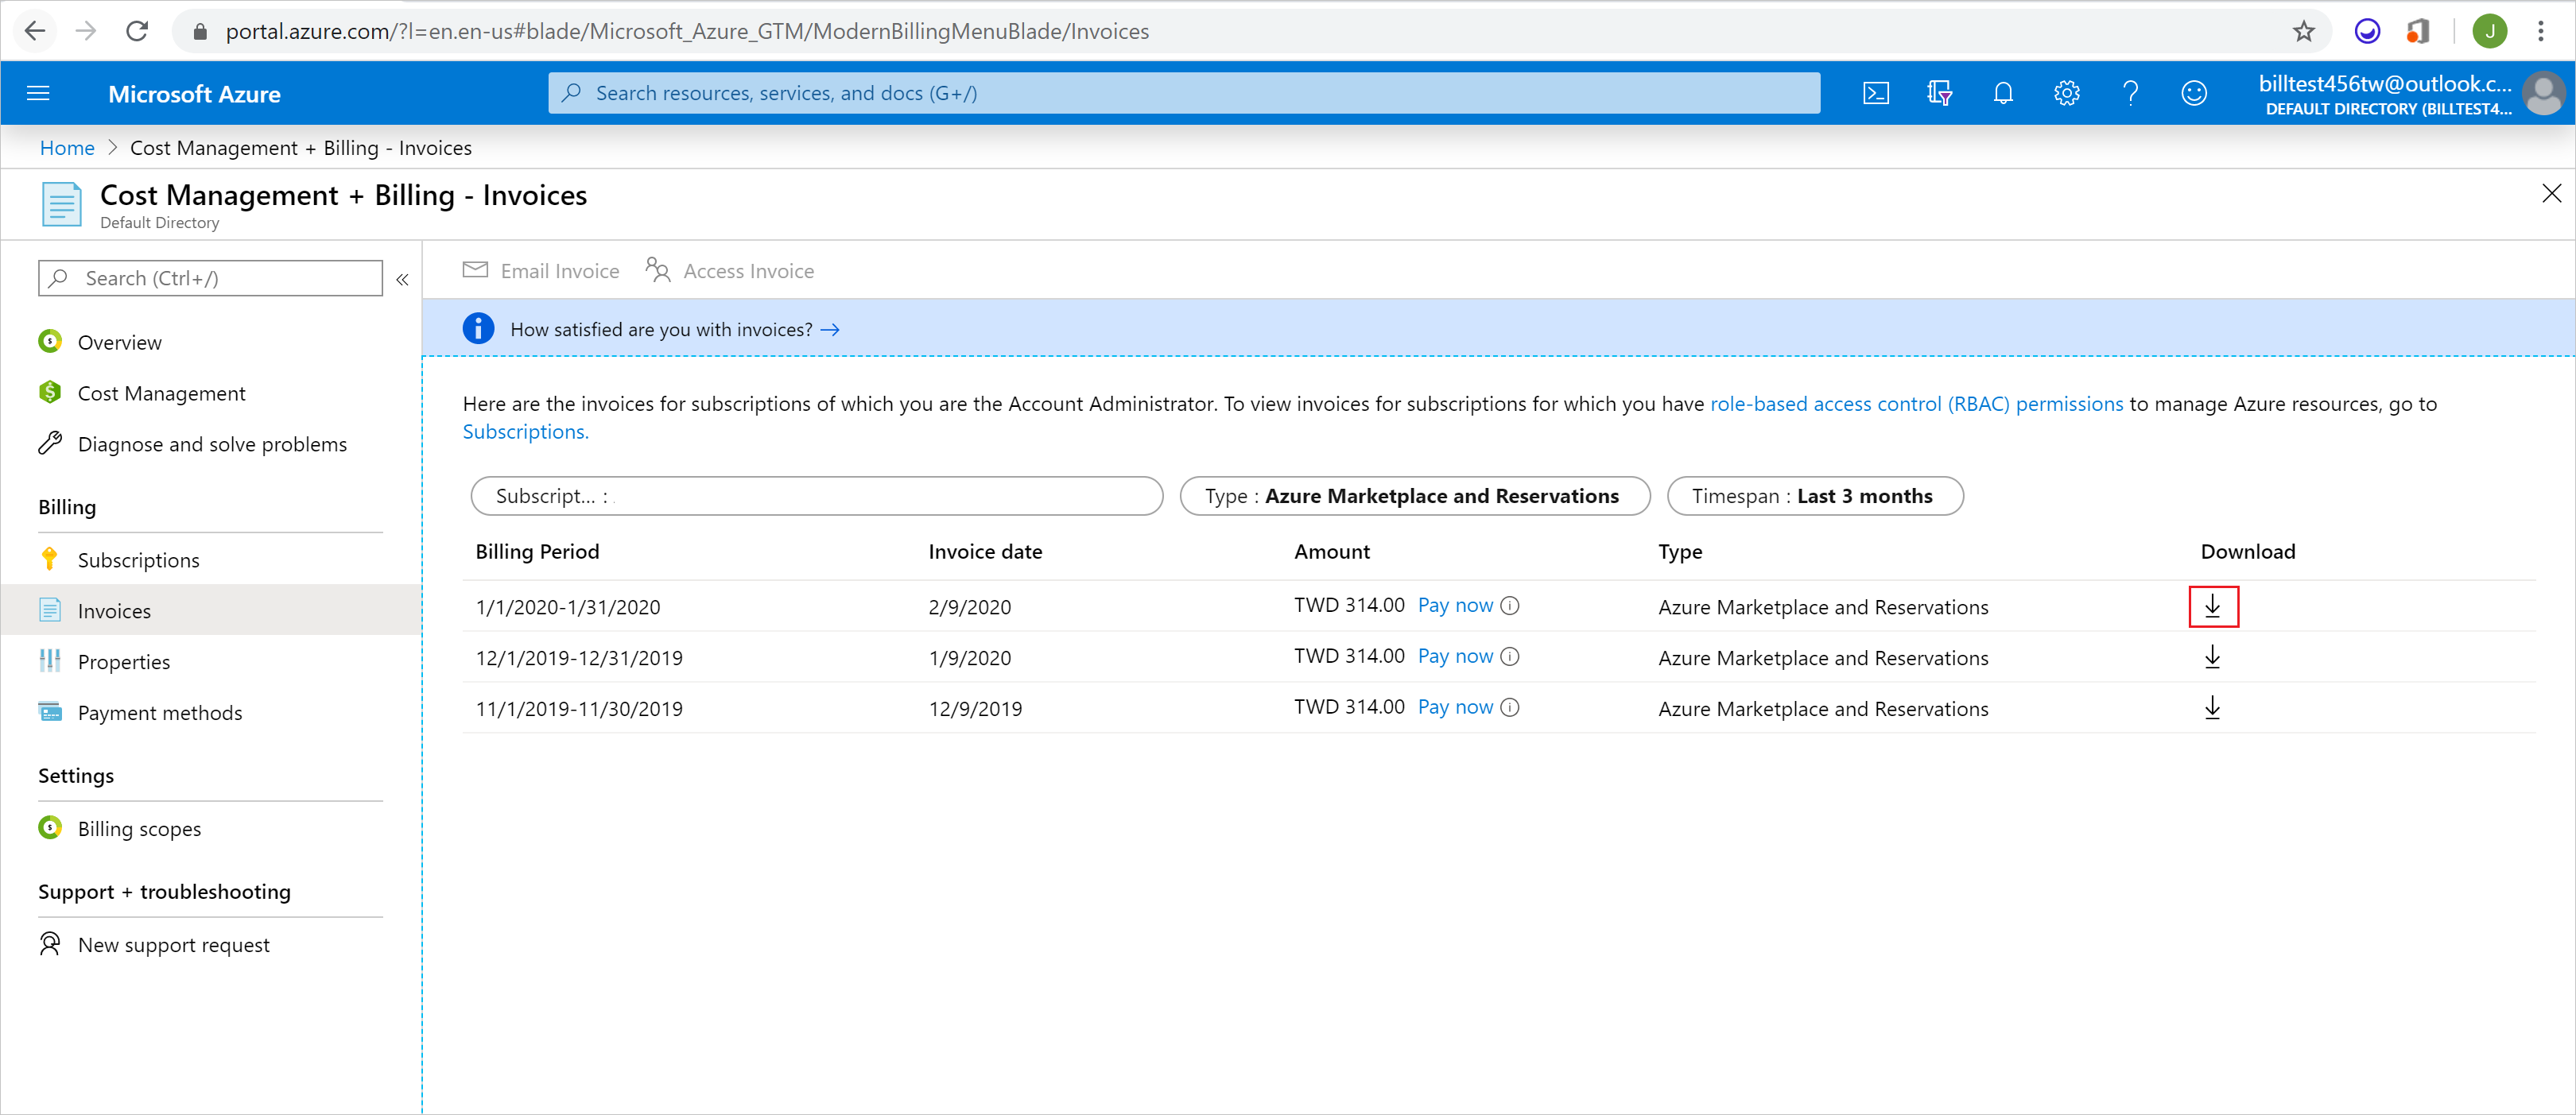Select Overview from the left sidebar menu
The height and width of the screenshot is (1115, 2576).
120,342
